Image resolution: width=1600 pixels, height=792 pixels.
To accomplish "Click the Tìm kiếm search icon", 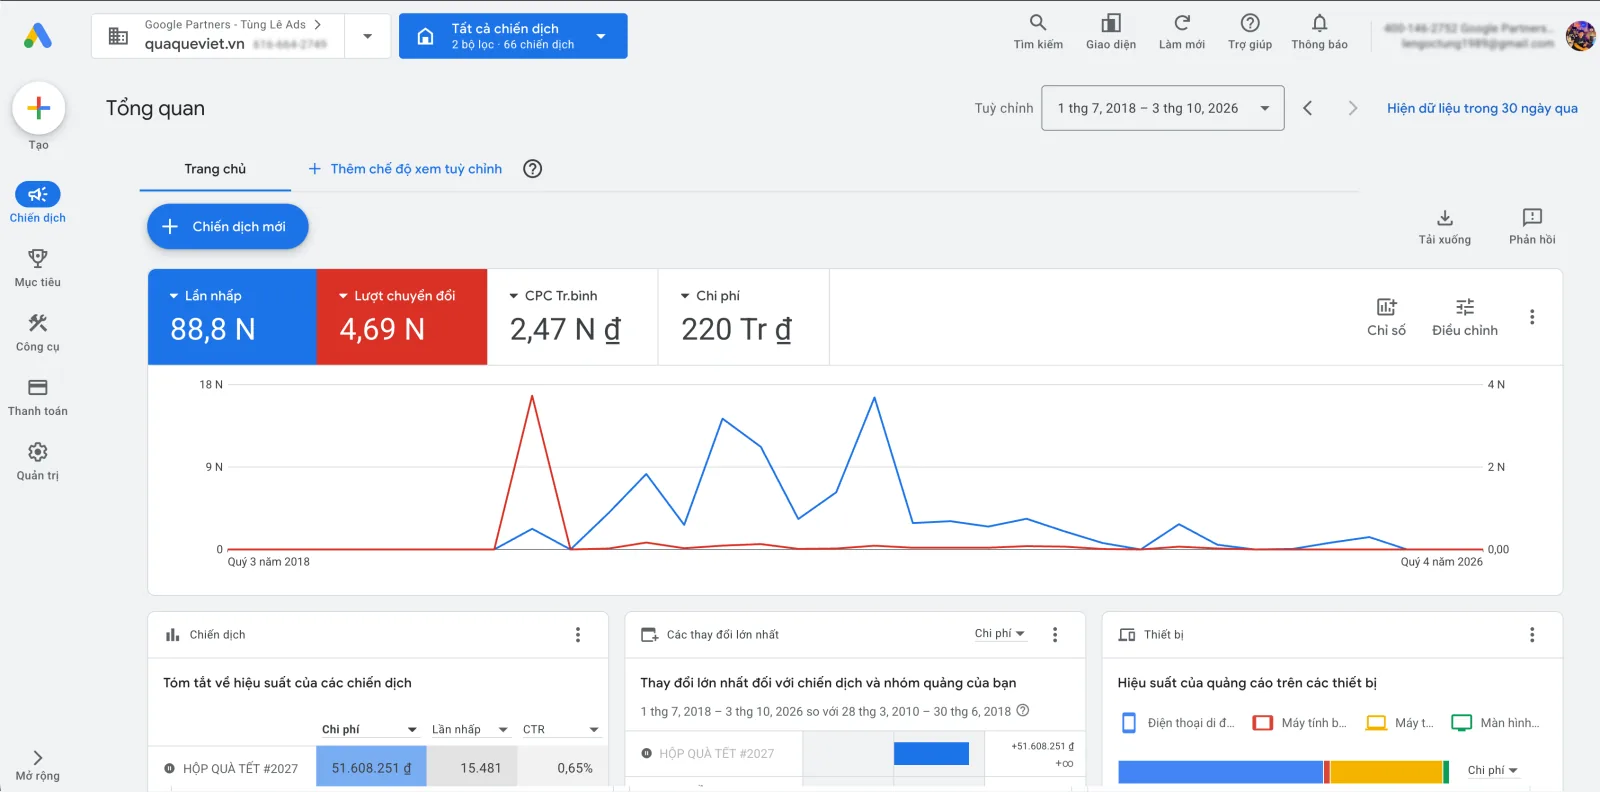I will pos(1038,32).
